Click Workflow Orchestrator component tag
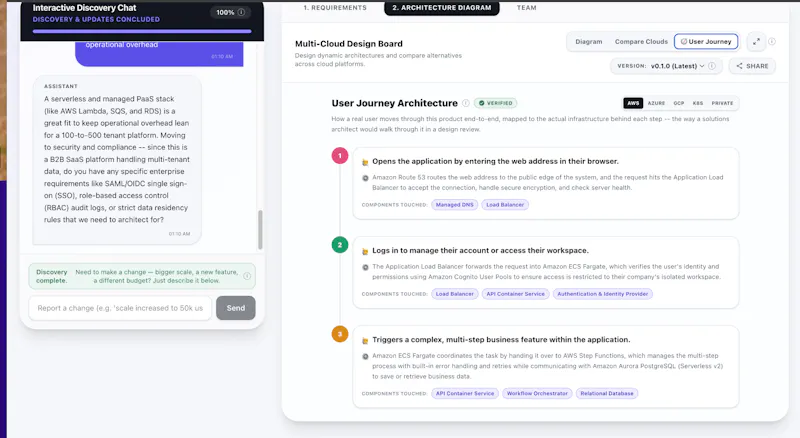The width and height of the screenshot is (800, 438). pos(537,394)
